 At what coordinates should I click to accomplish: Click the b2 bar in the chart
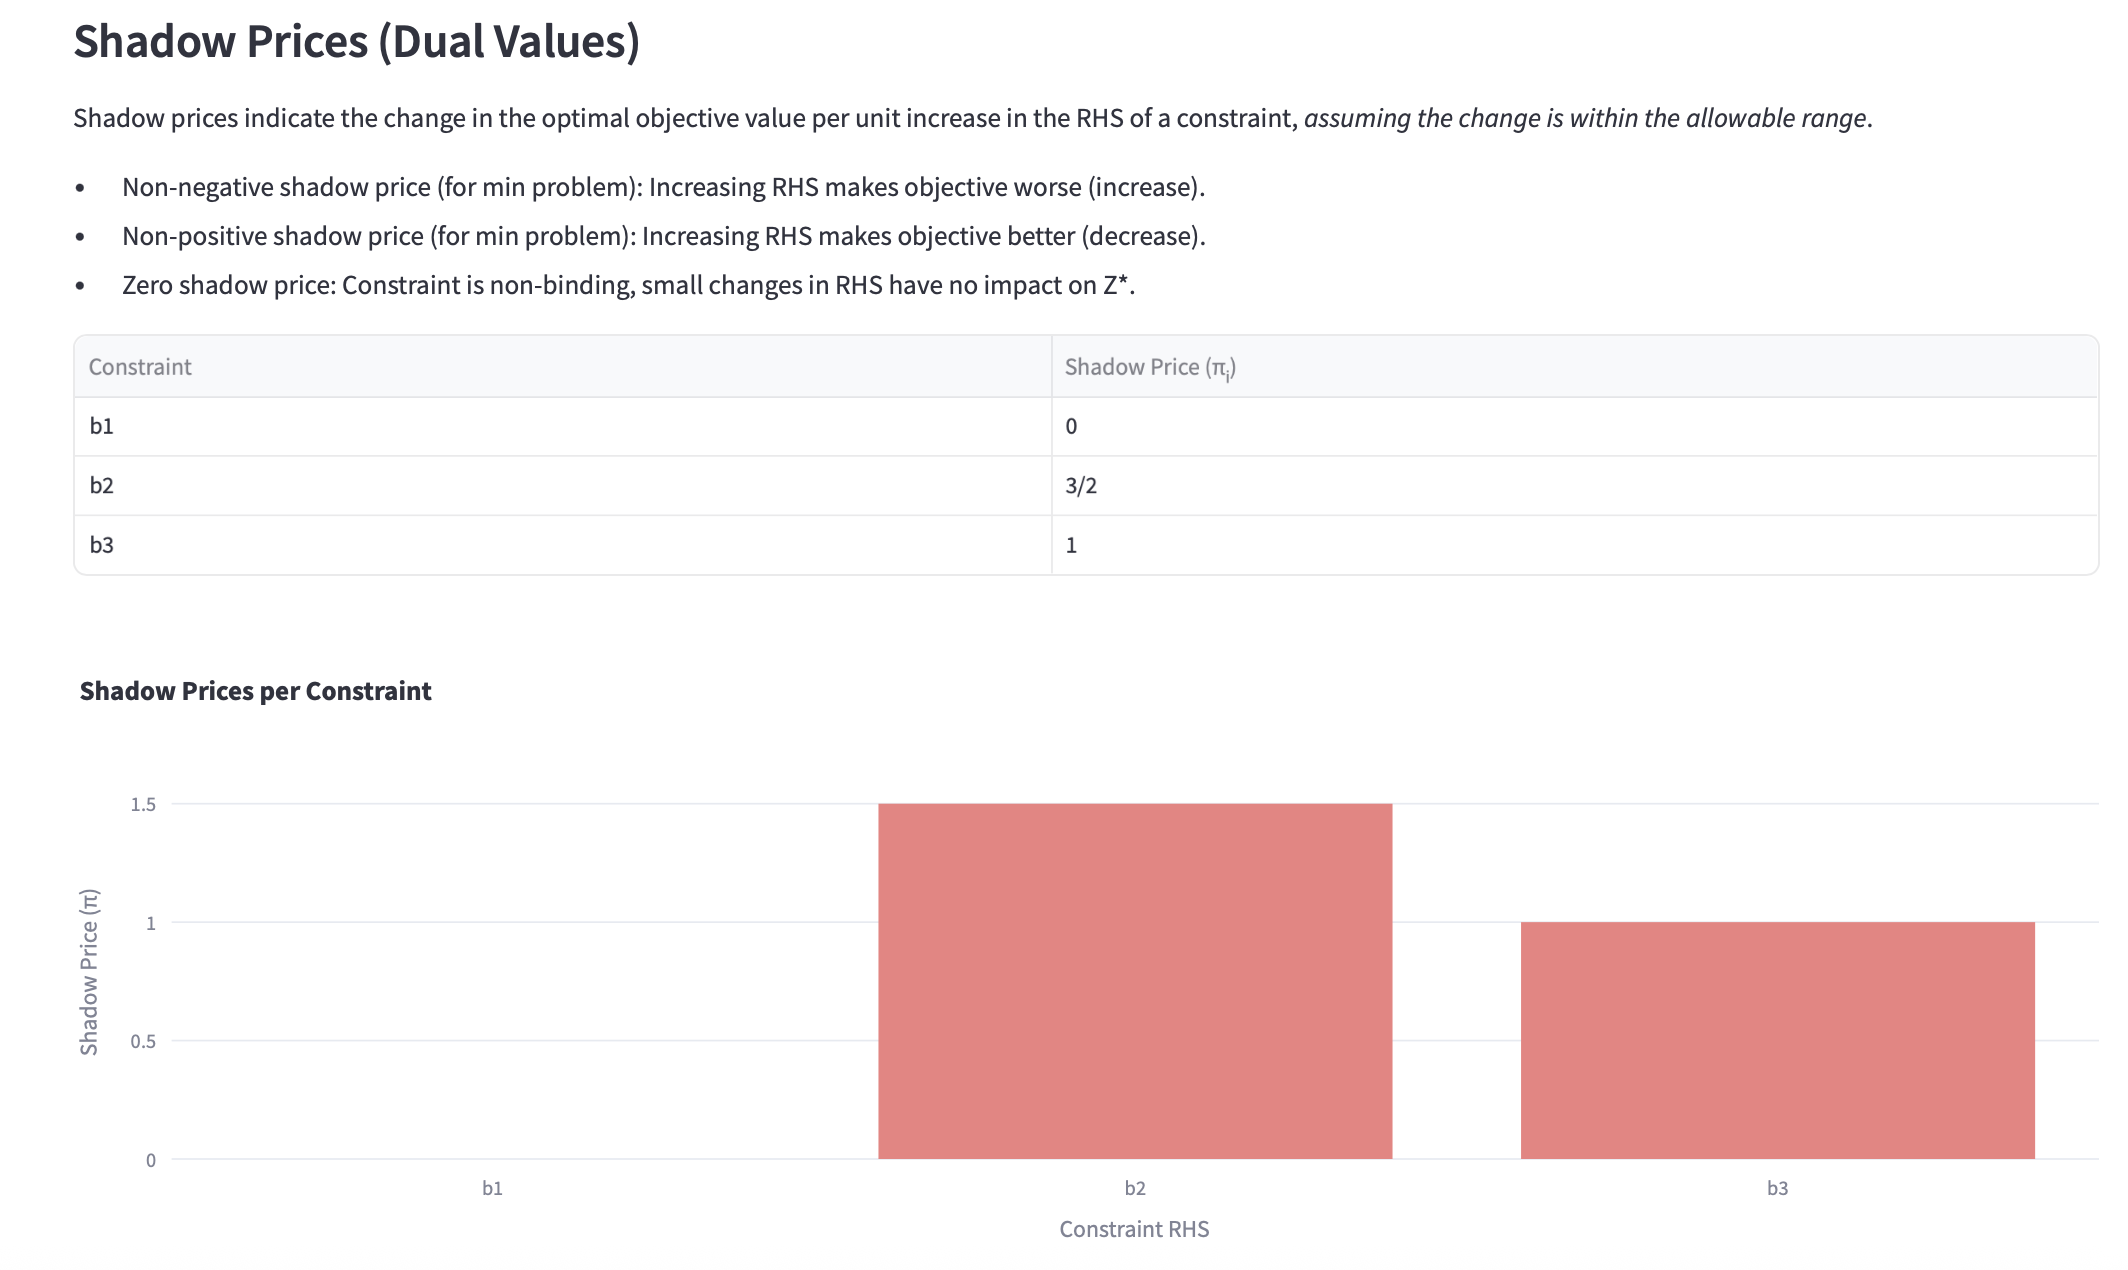point(1135,980)
